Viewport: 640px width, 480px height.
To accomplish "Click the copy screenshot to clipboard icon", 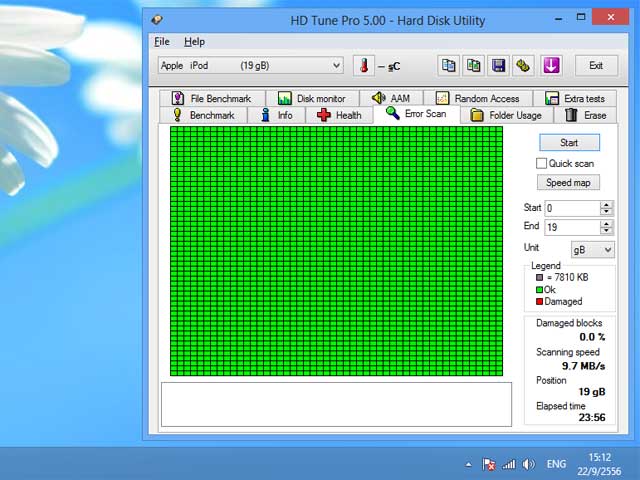I will click(x=474, y=66).
